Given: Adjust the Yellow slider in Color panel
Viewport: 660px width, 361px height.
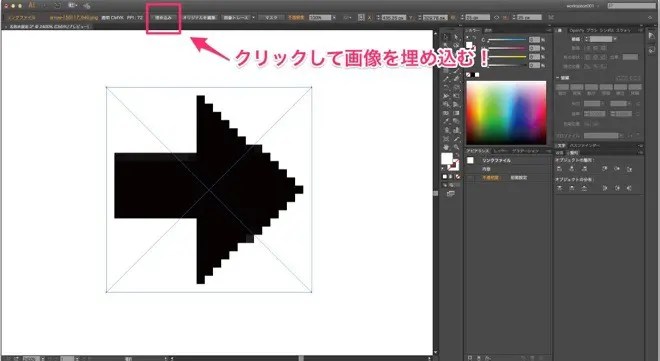Looking at the screenshot, I should 508,57.
